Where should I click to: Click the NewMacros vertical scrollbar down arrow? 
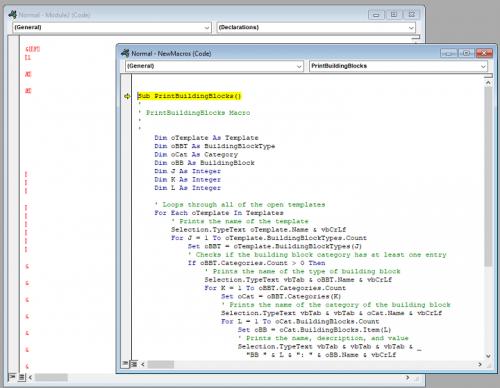tap(488, 356)
